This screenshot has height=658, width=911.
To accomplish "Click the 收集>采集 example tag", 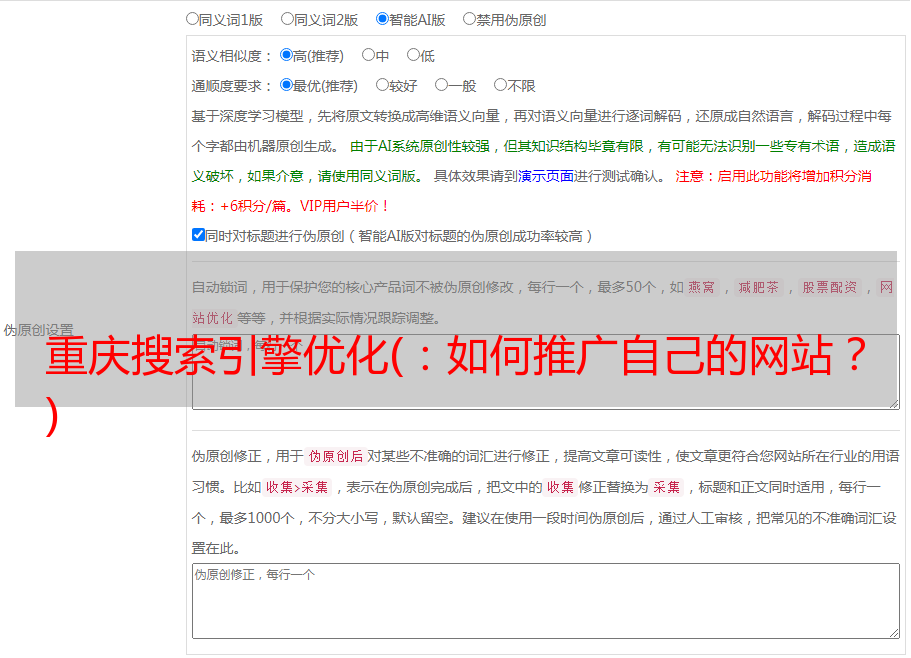I will click(x=297, y=487).
